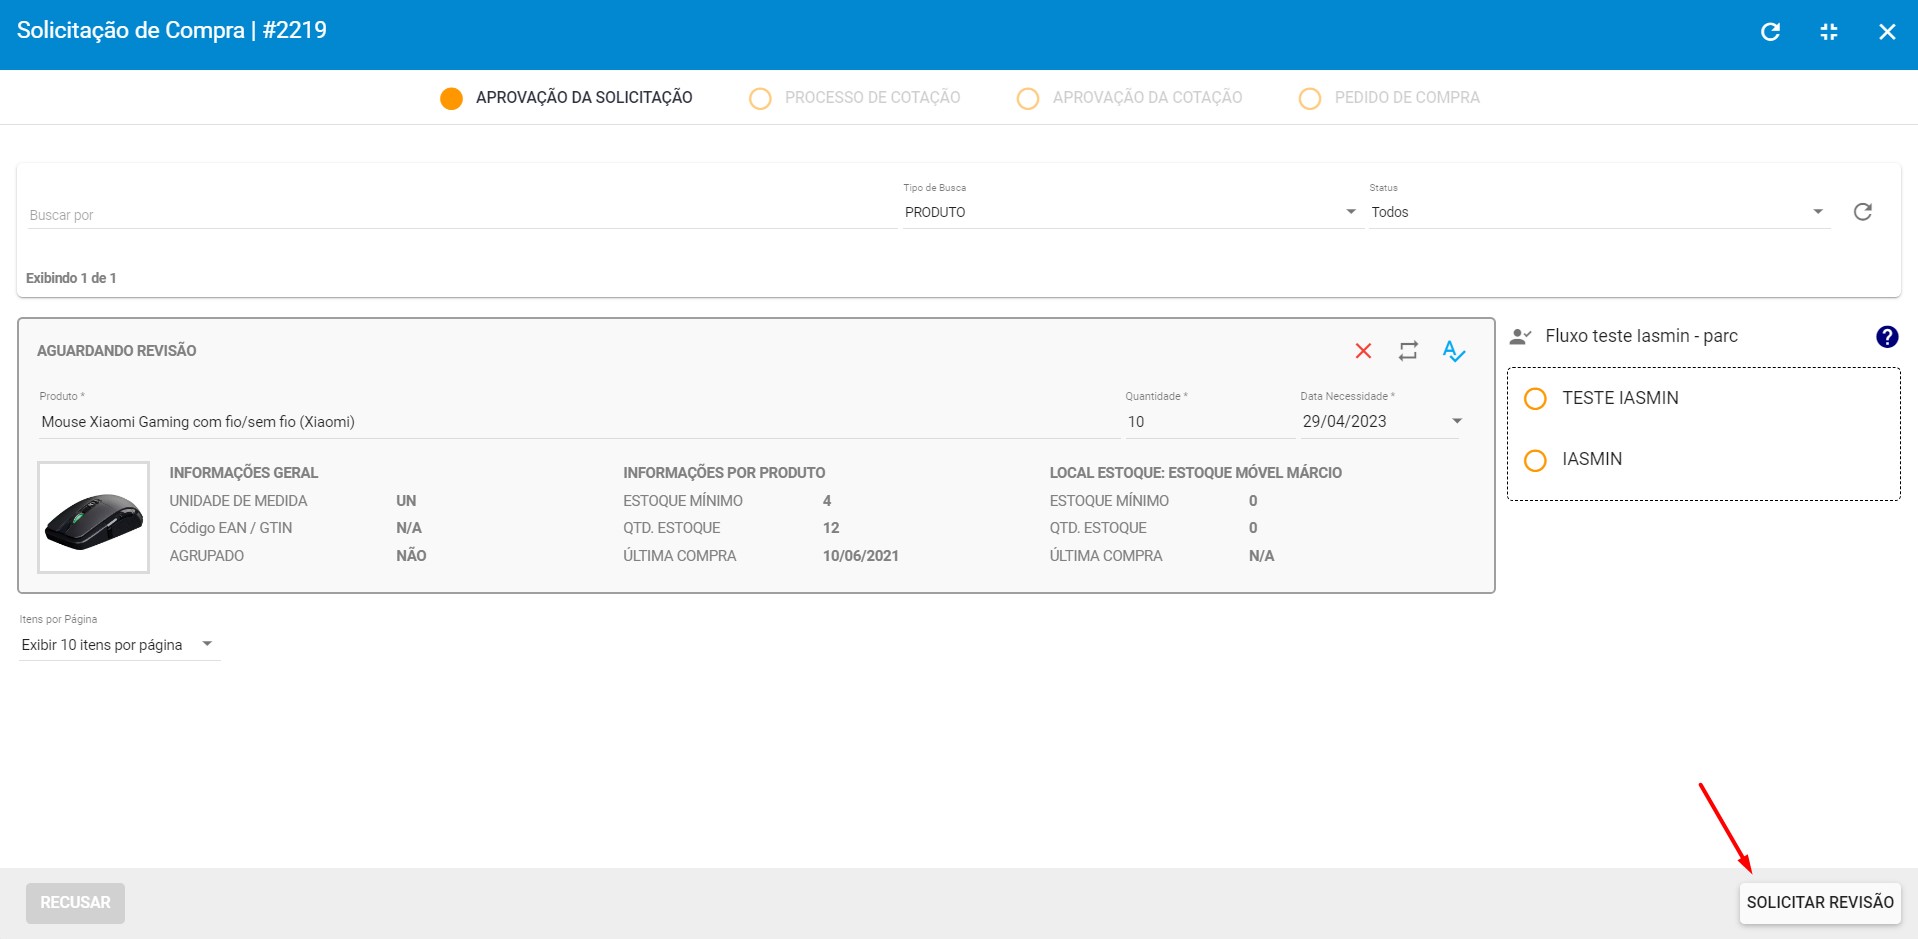Viewport: 1918px width, 939px height.
Task: Click the Solicitação de Compra | #2219 title
Action: coord(172,30)
